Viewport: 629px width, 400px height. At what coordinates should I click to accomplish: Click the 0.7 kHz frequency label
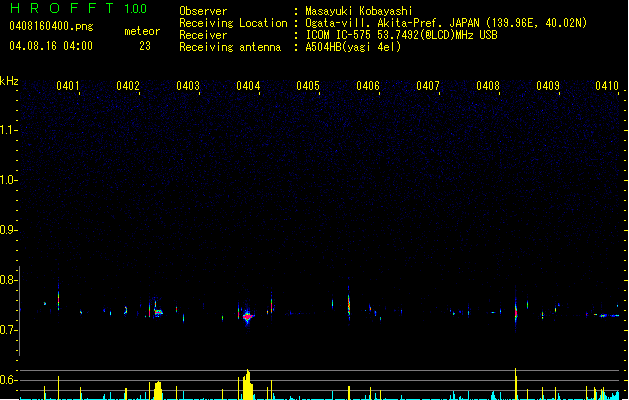pos(8,330)
